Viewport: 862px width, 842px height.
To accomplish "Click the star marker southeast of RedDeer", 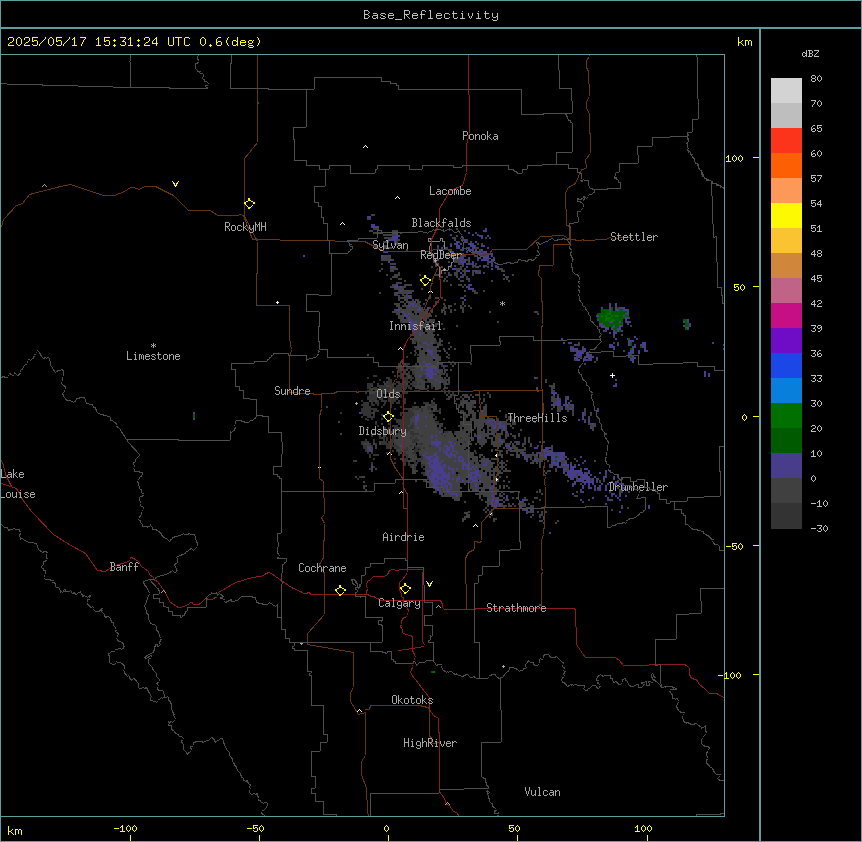I will (x=502, y=303).
